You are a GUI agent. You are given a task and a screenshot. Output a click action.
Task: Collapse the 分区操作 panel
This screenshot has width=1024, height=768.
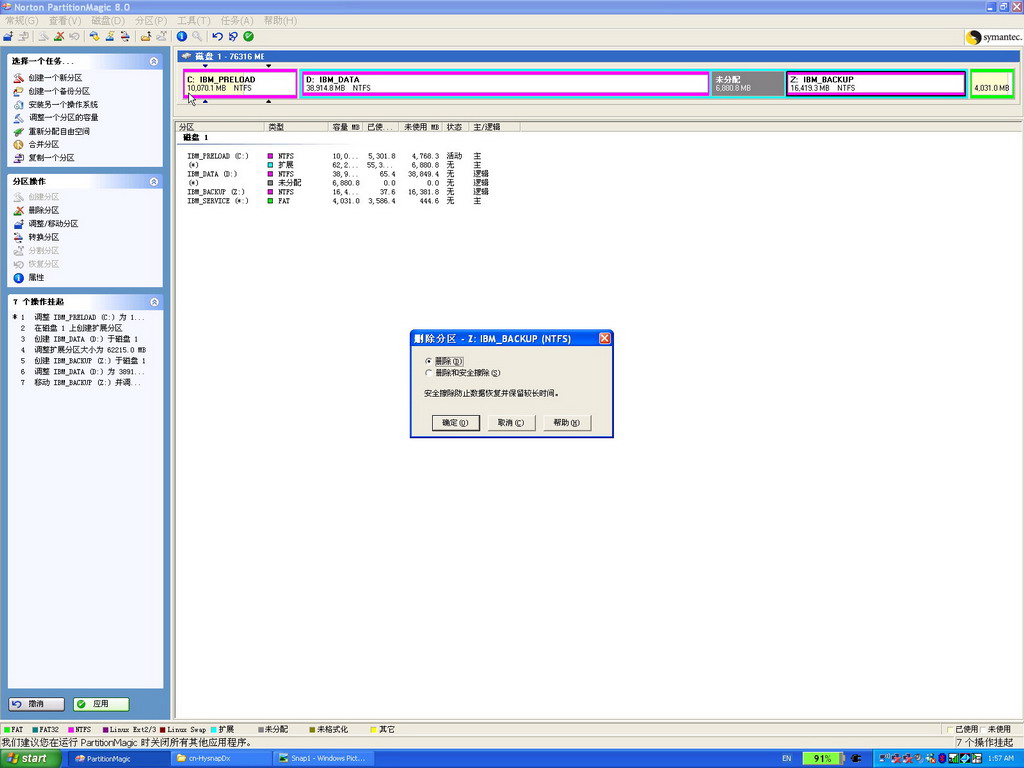(154, 182)
